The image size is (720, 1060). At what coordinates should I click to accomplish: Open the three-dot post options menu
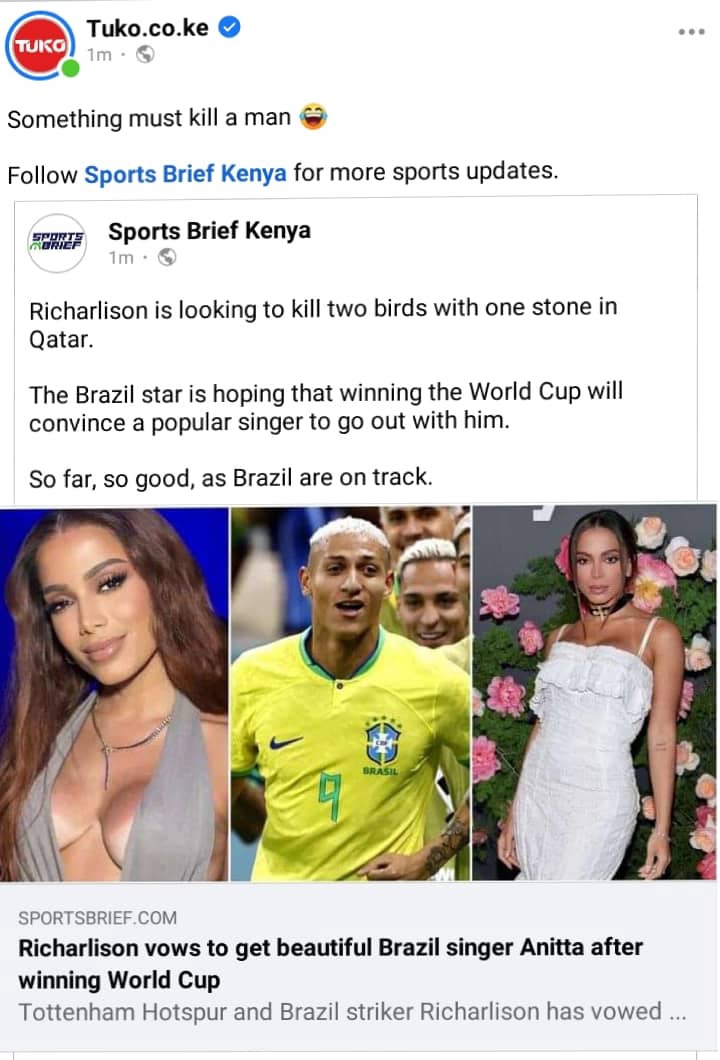691,32
